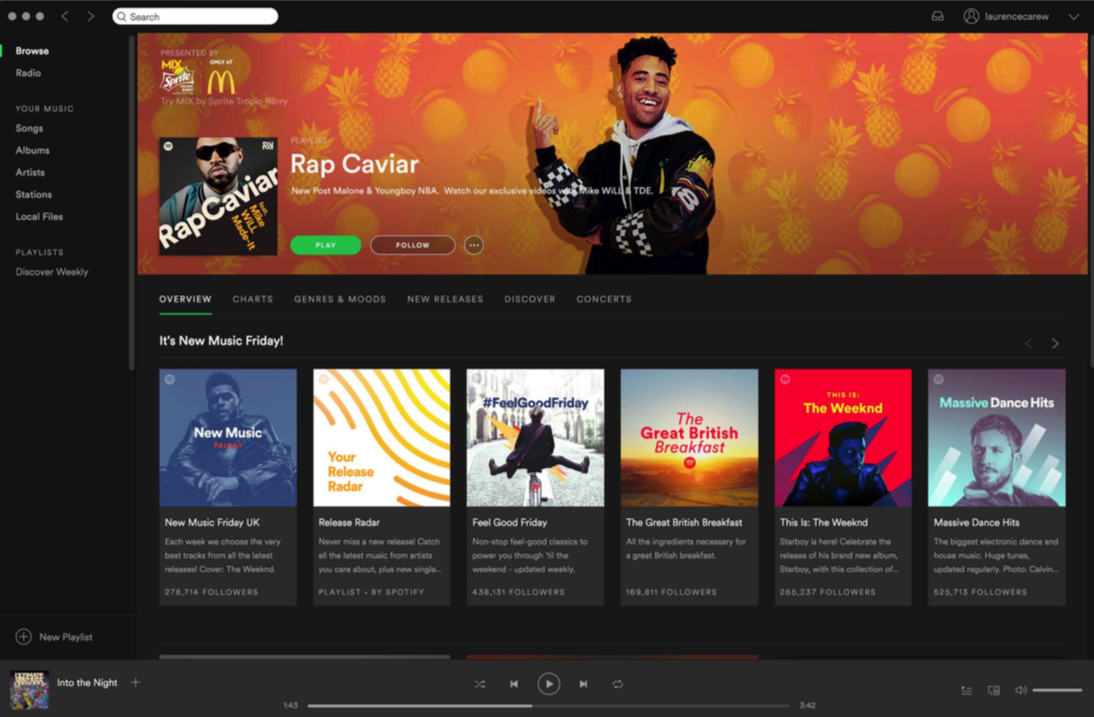The width and height of the screenshot is (1094, 717).
Task: Open the play queue icon
Action: pyautogui.click(x=966, y=690)
